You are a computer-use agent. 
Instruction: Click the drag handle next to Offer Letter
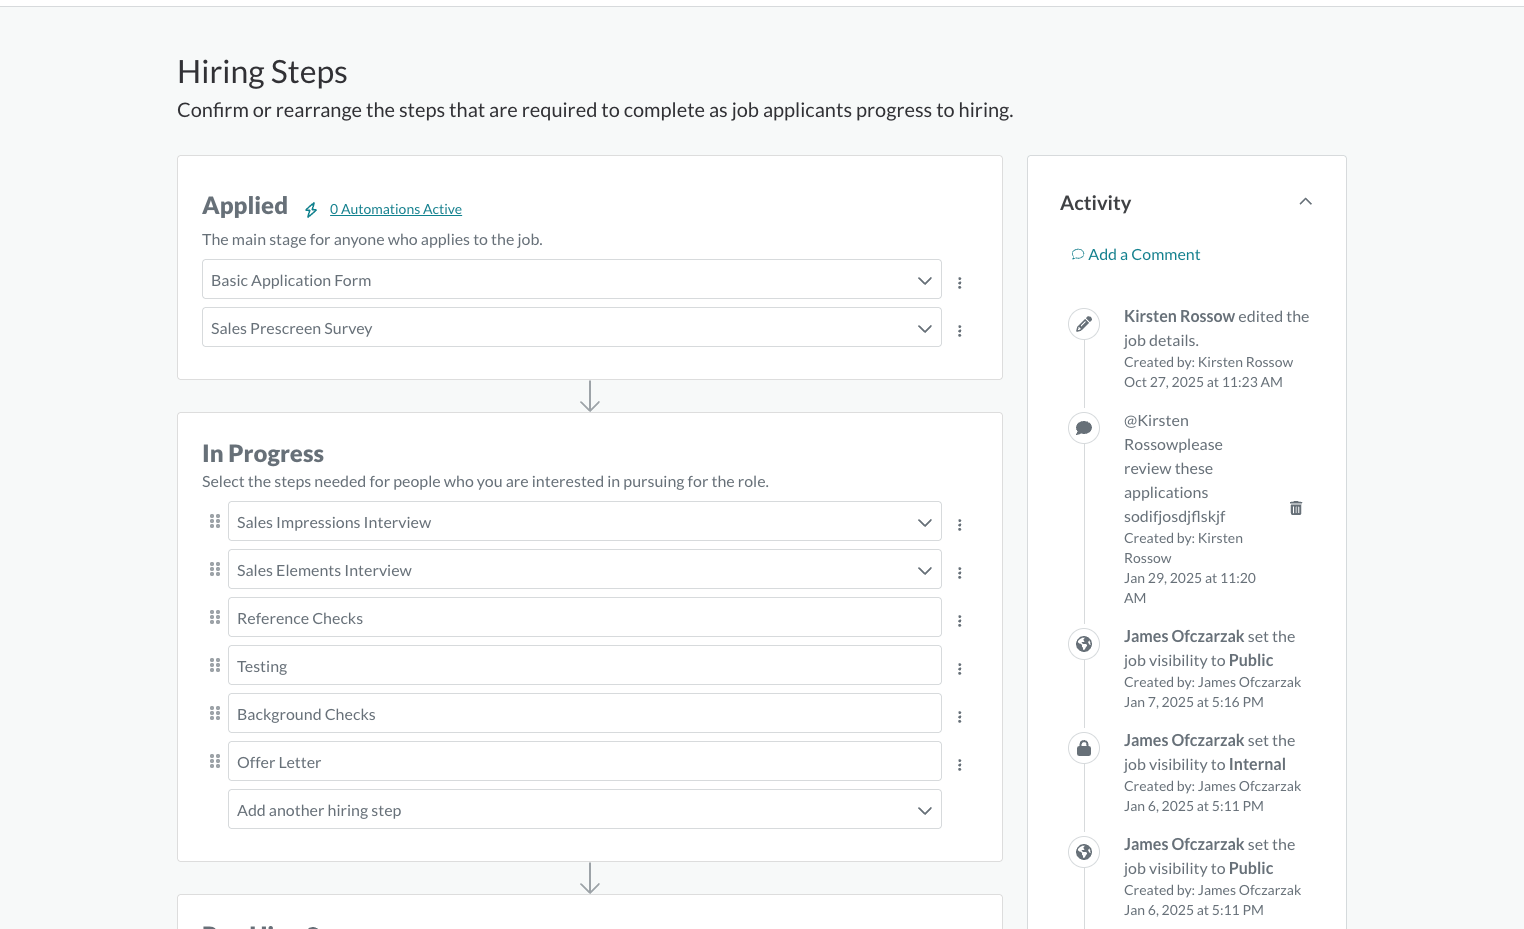(215, 761)
